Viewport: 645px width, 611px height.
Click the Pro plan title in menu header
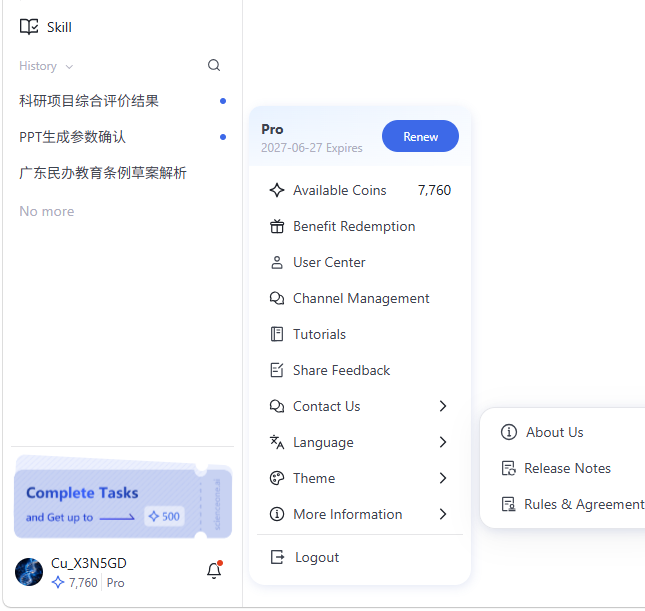(272, 129)
